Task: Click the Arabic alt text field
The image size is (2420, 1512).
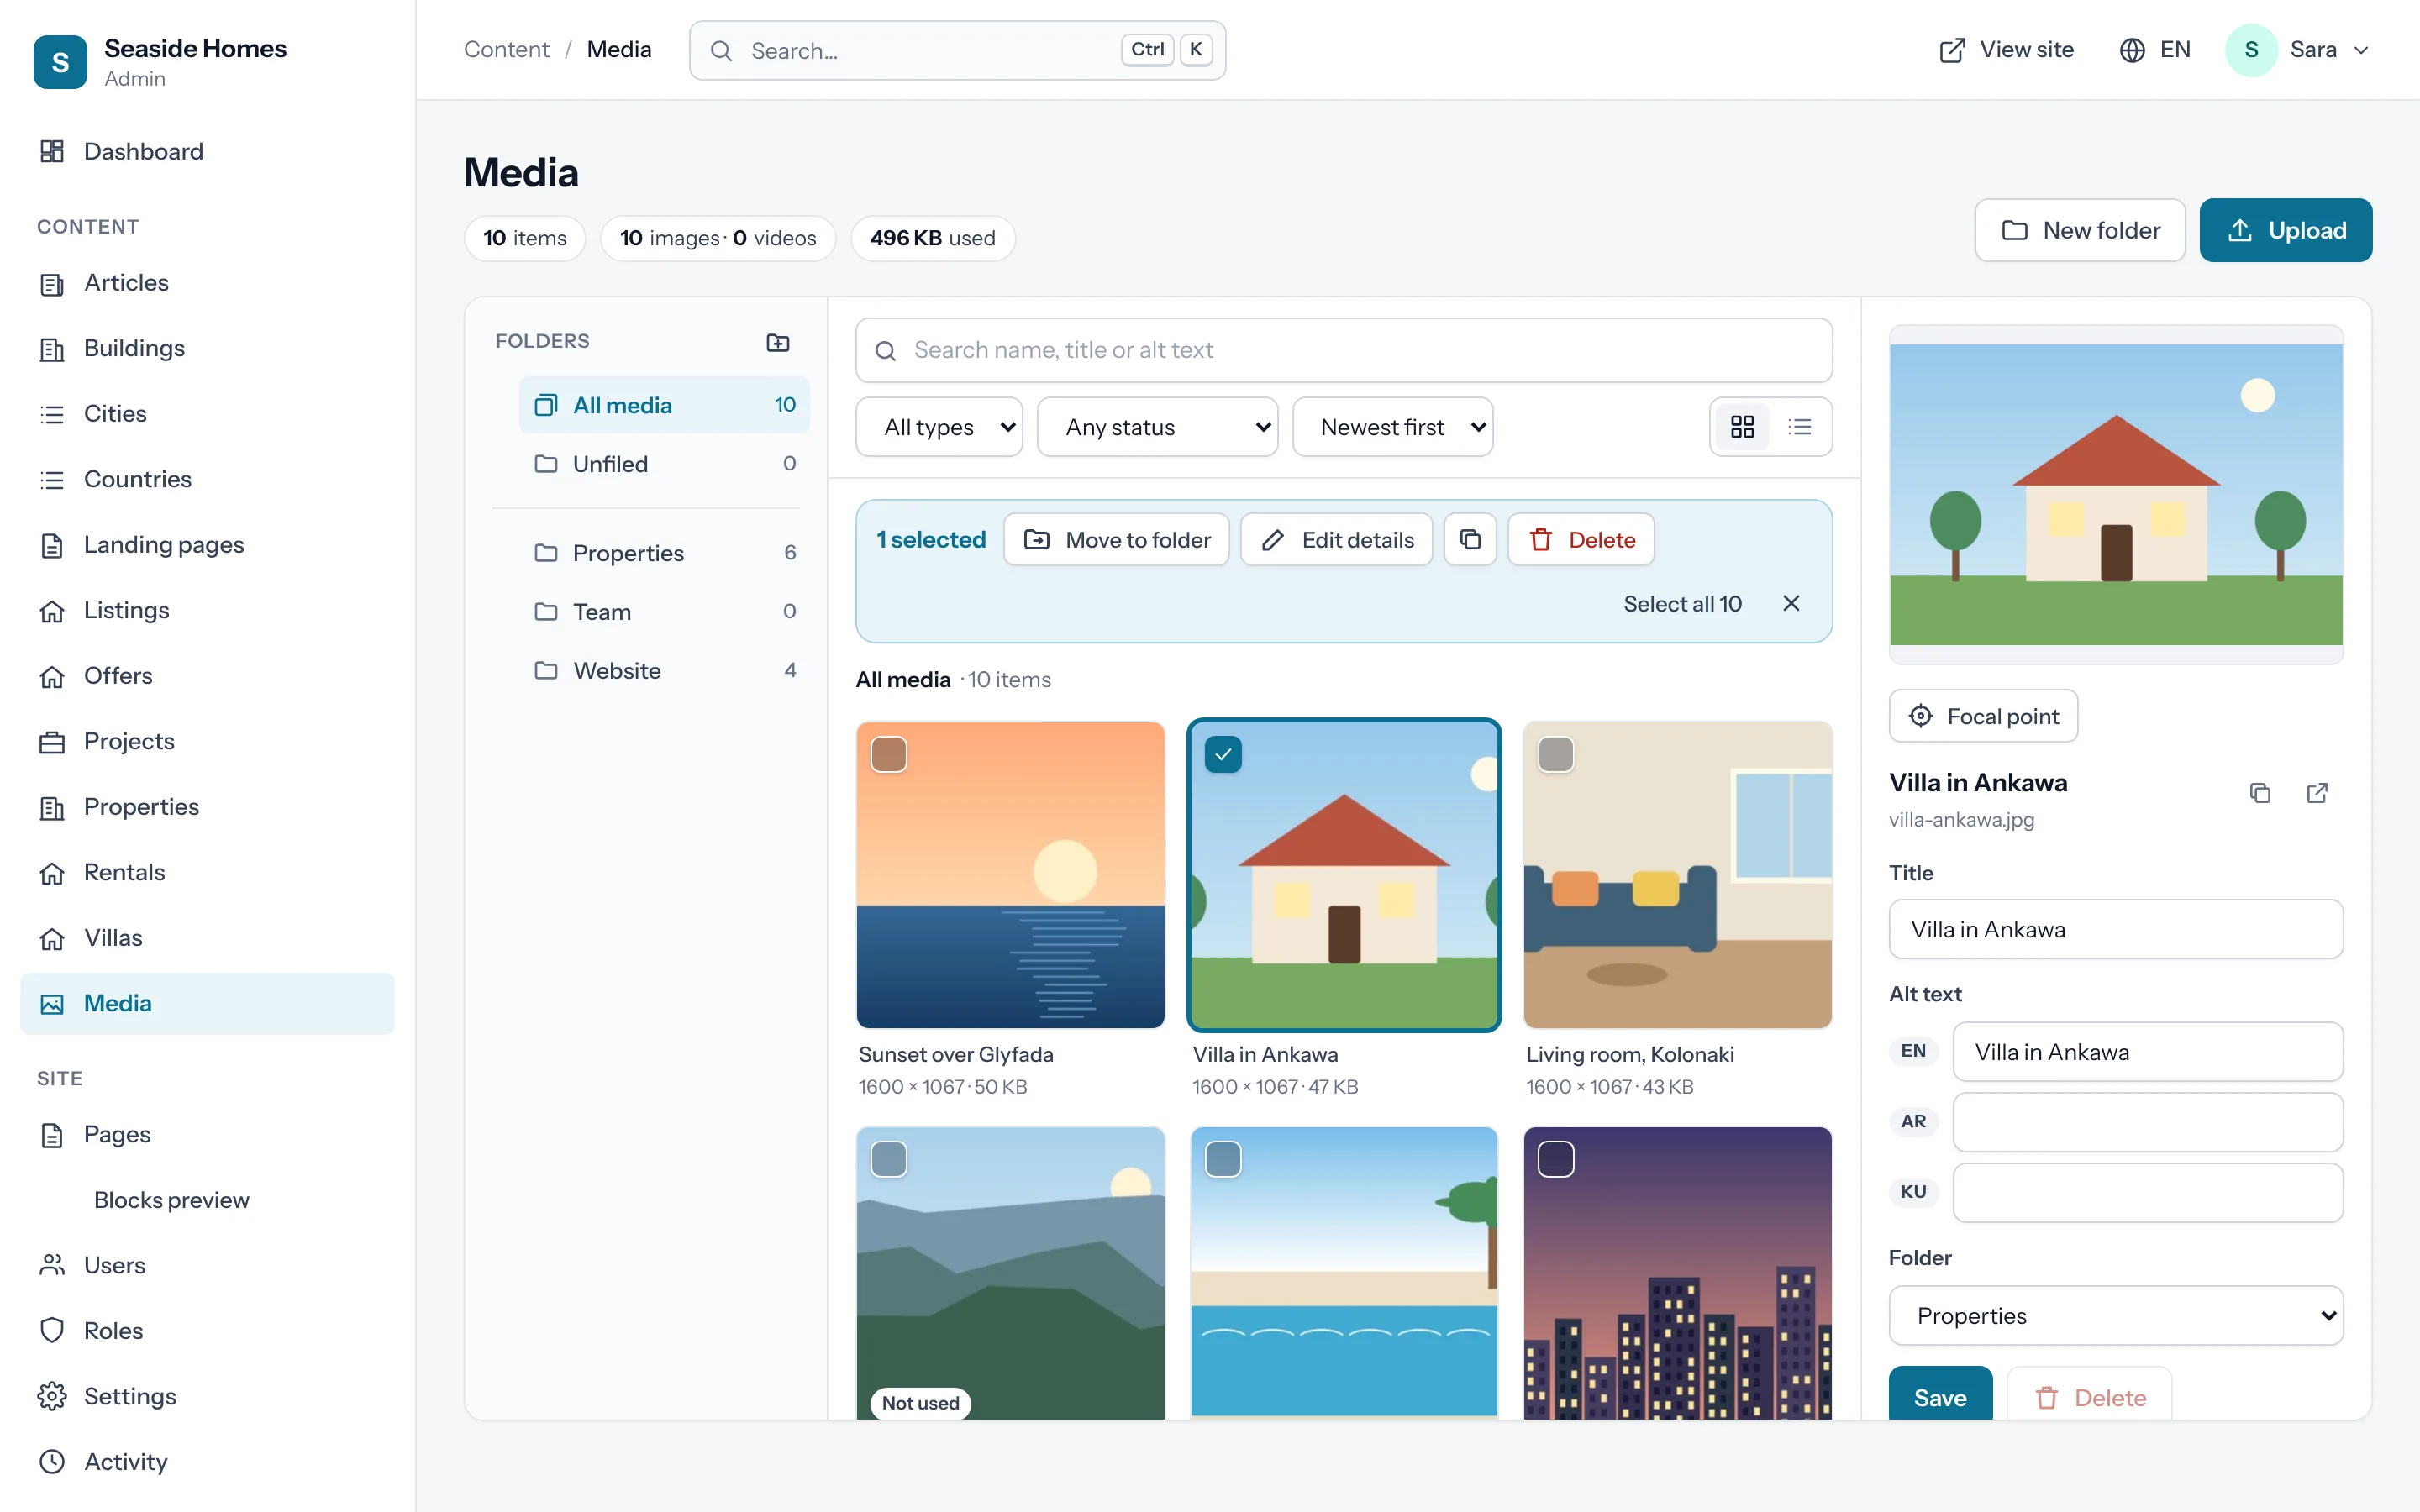Action: (x=2147, y=1121)
